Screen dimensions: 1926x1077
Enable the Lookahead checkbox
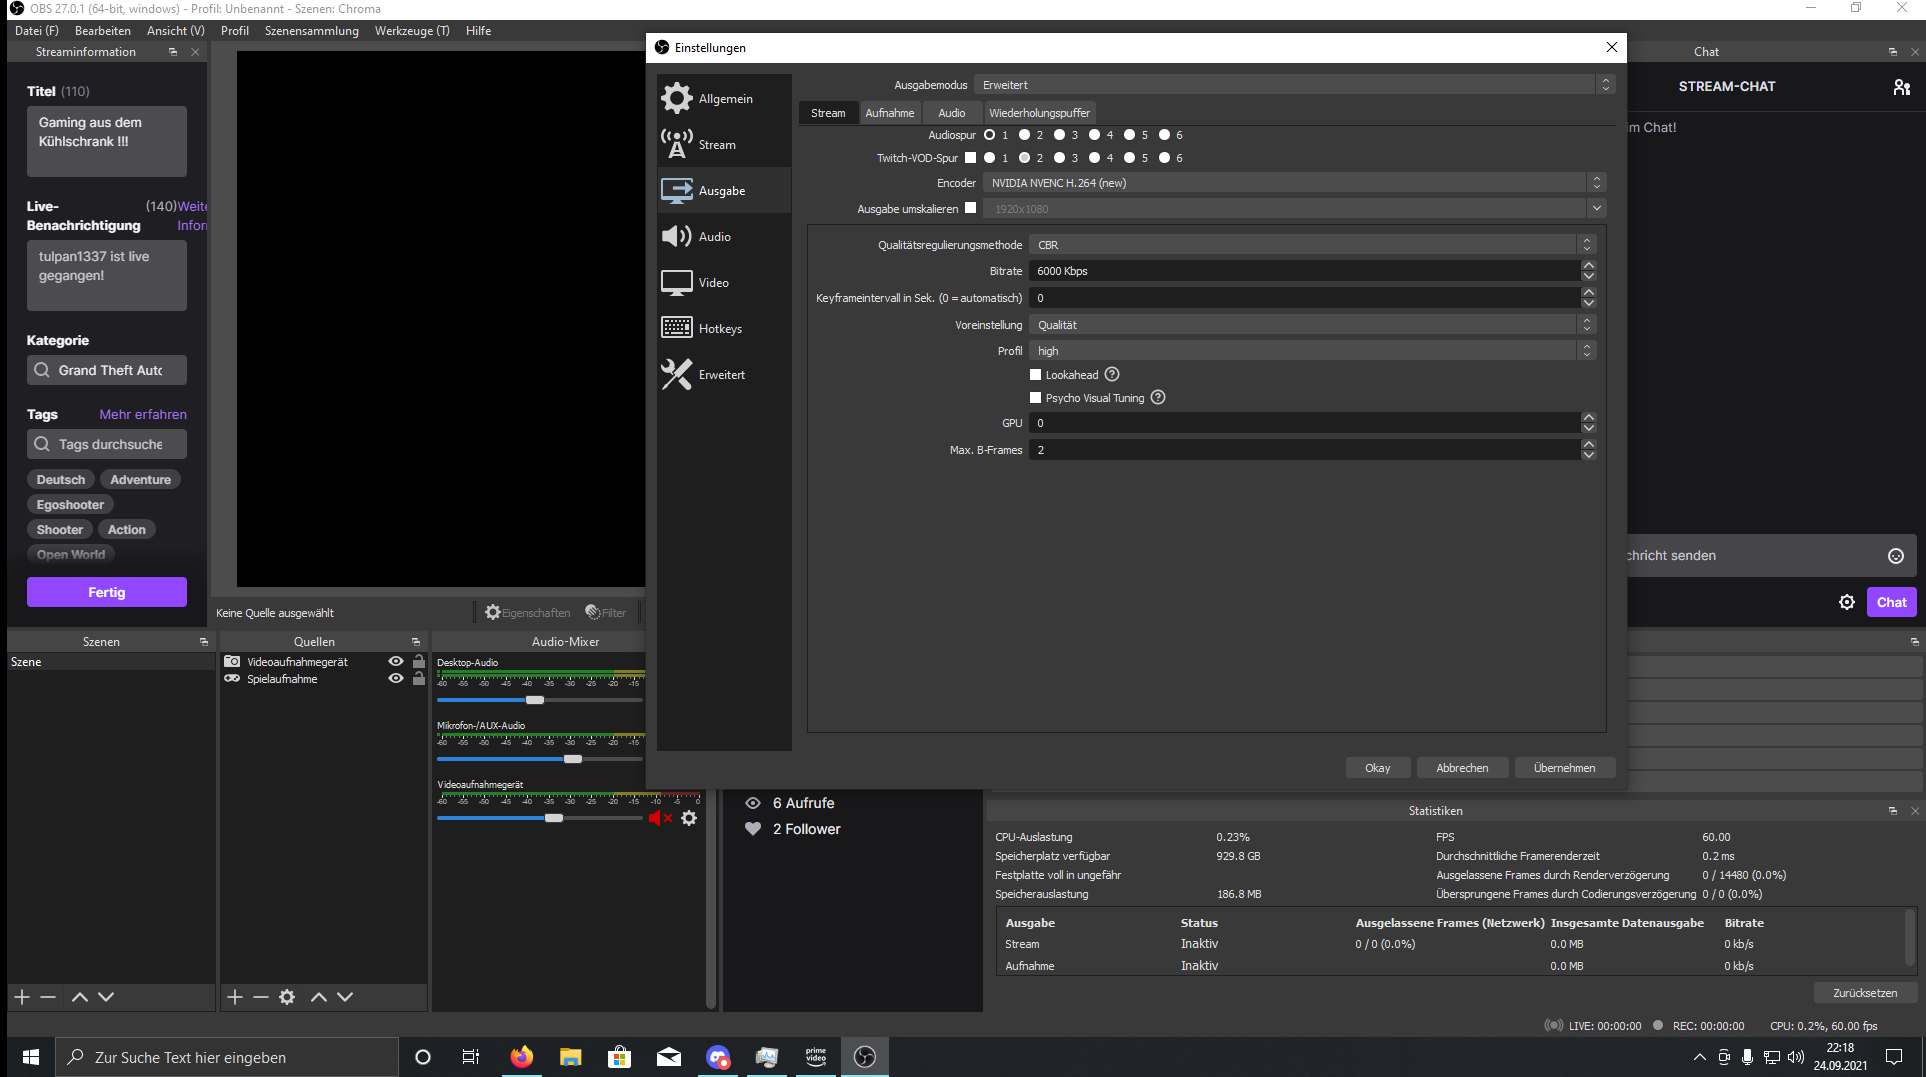pyautogui.click(x=1036, y=375)
